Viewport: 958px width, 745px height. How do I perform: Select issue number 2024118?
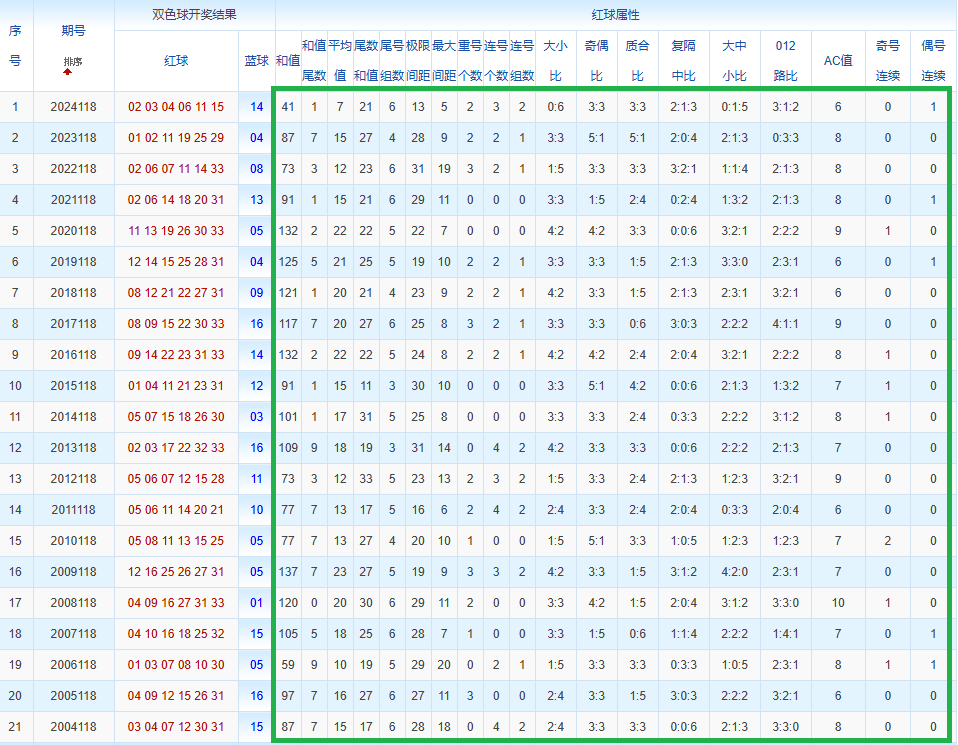tap(73, 107)
